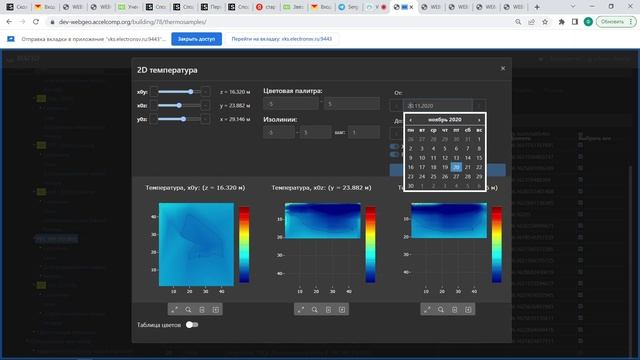Go back in browser history
The image size is (640, 360).
(9, 22)
